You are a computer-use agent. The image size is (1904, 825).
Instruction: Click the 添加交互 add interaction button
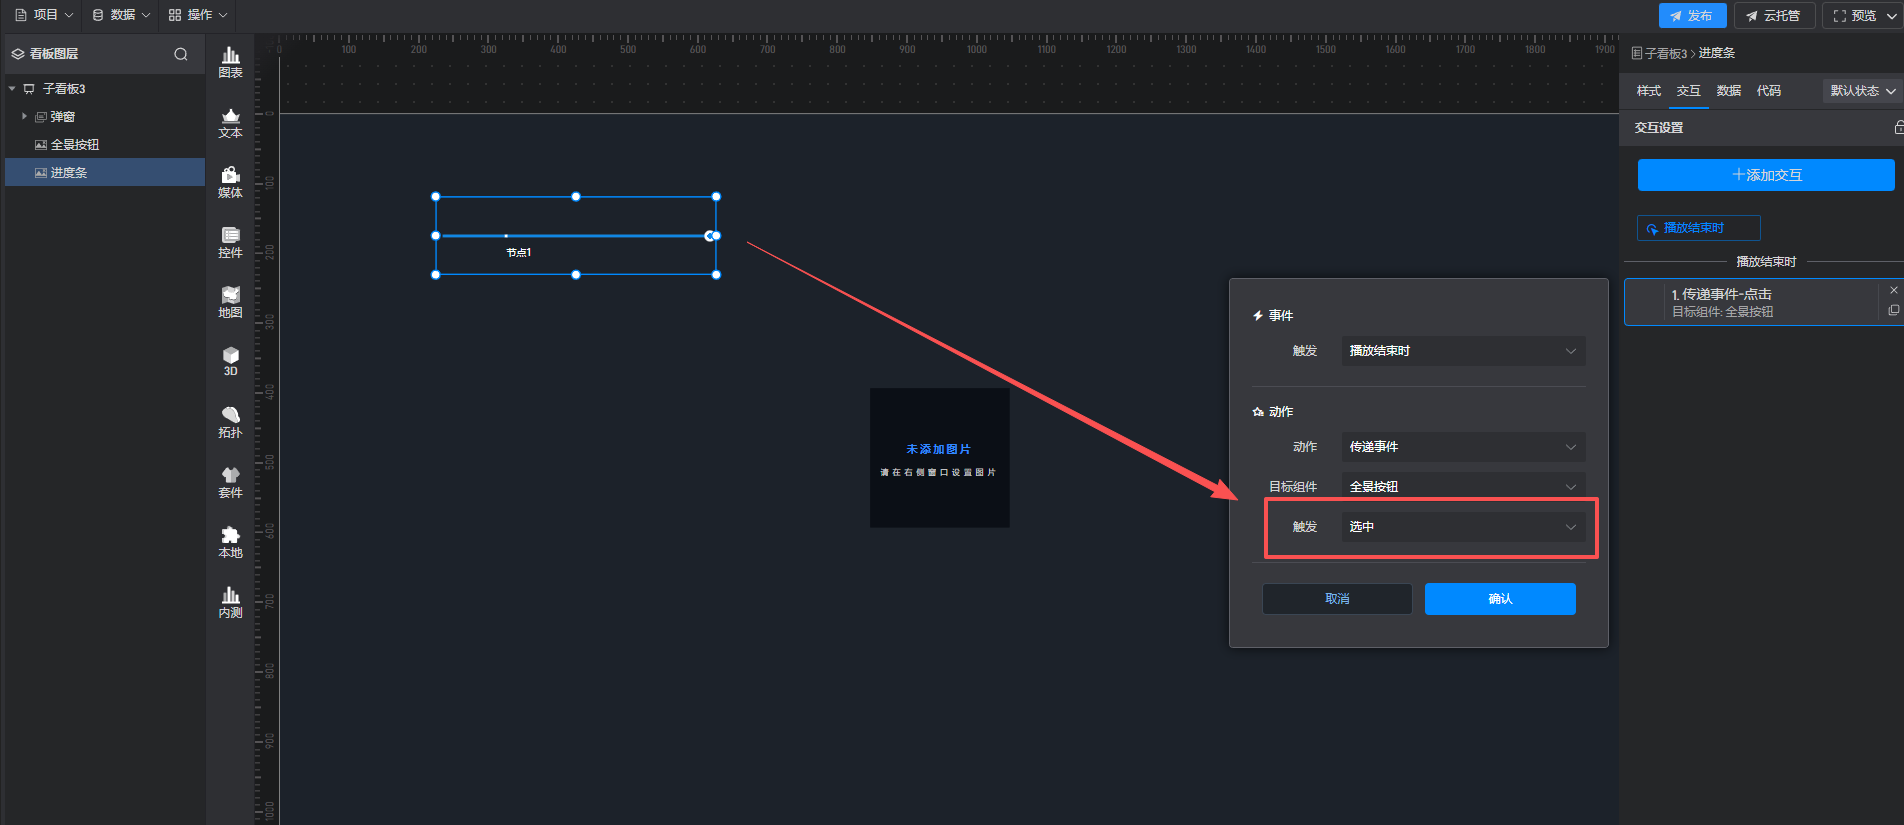coord(1765,175)
